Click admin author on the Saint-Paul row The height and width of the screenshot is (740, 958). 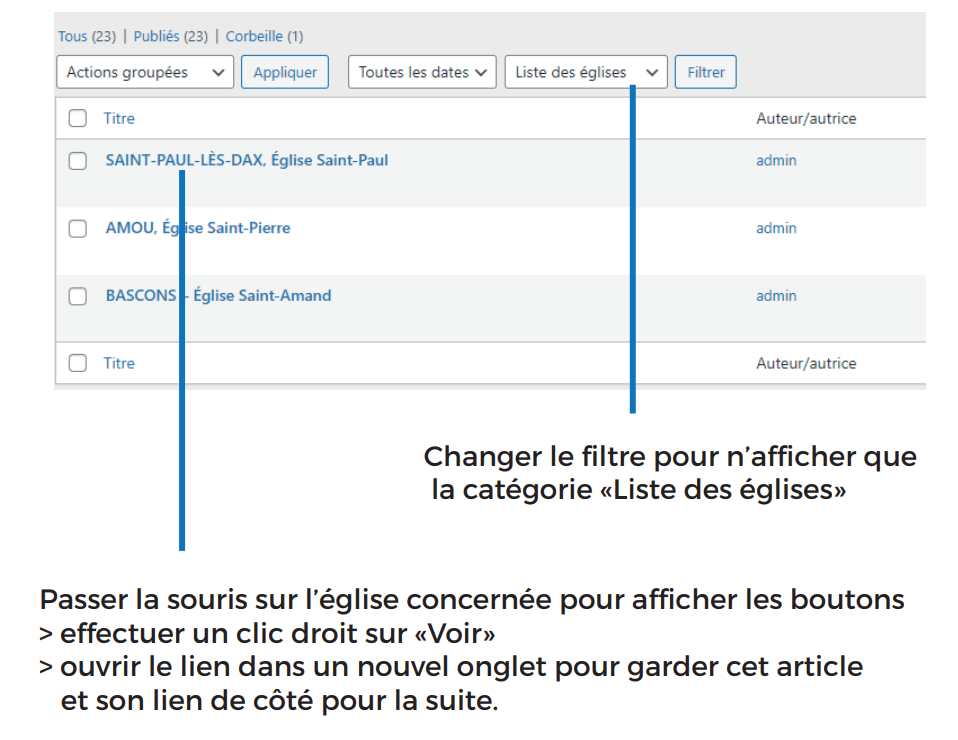click(776, 160)
